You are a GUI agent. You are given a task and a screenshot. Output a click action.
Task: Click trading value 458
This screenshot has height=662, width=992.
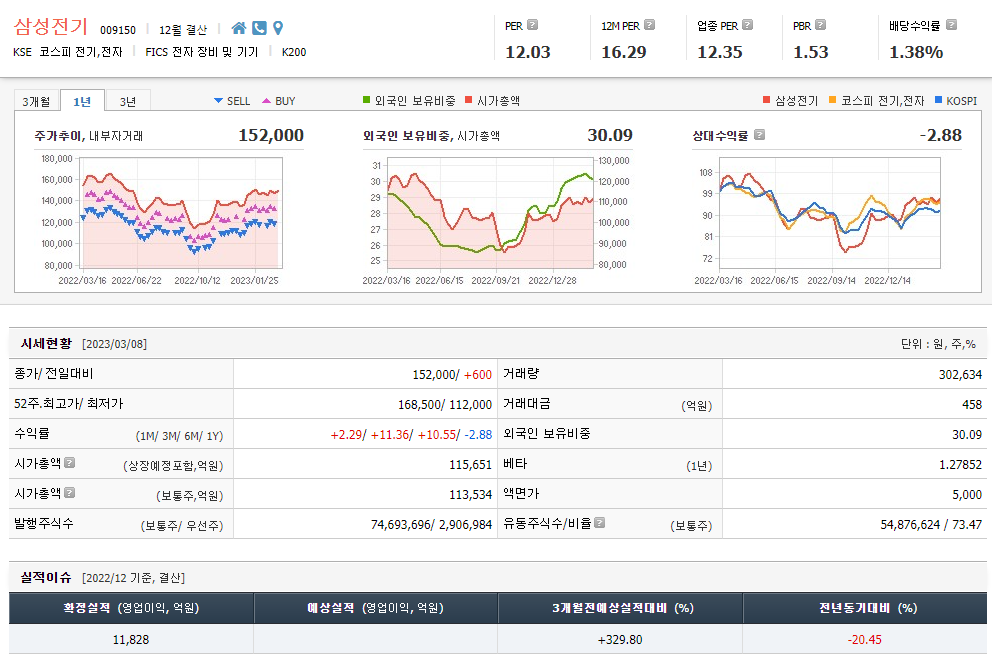[972, 404]
